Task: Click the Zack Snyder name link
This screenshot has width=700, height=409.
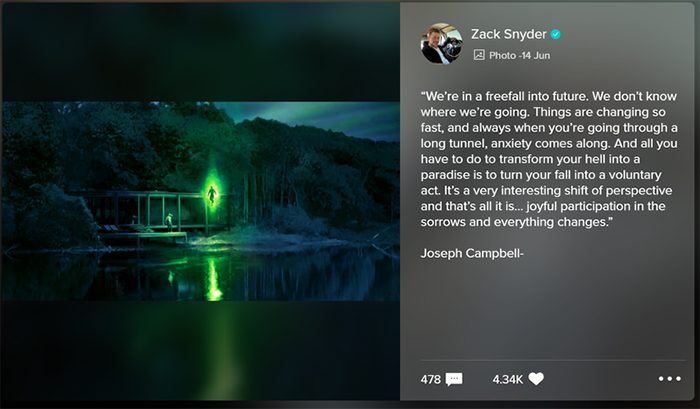Action: (x=508, y=34)
